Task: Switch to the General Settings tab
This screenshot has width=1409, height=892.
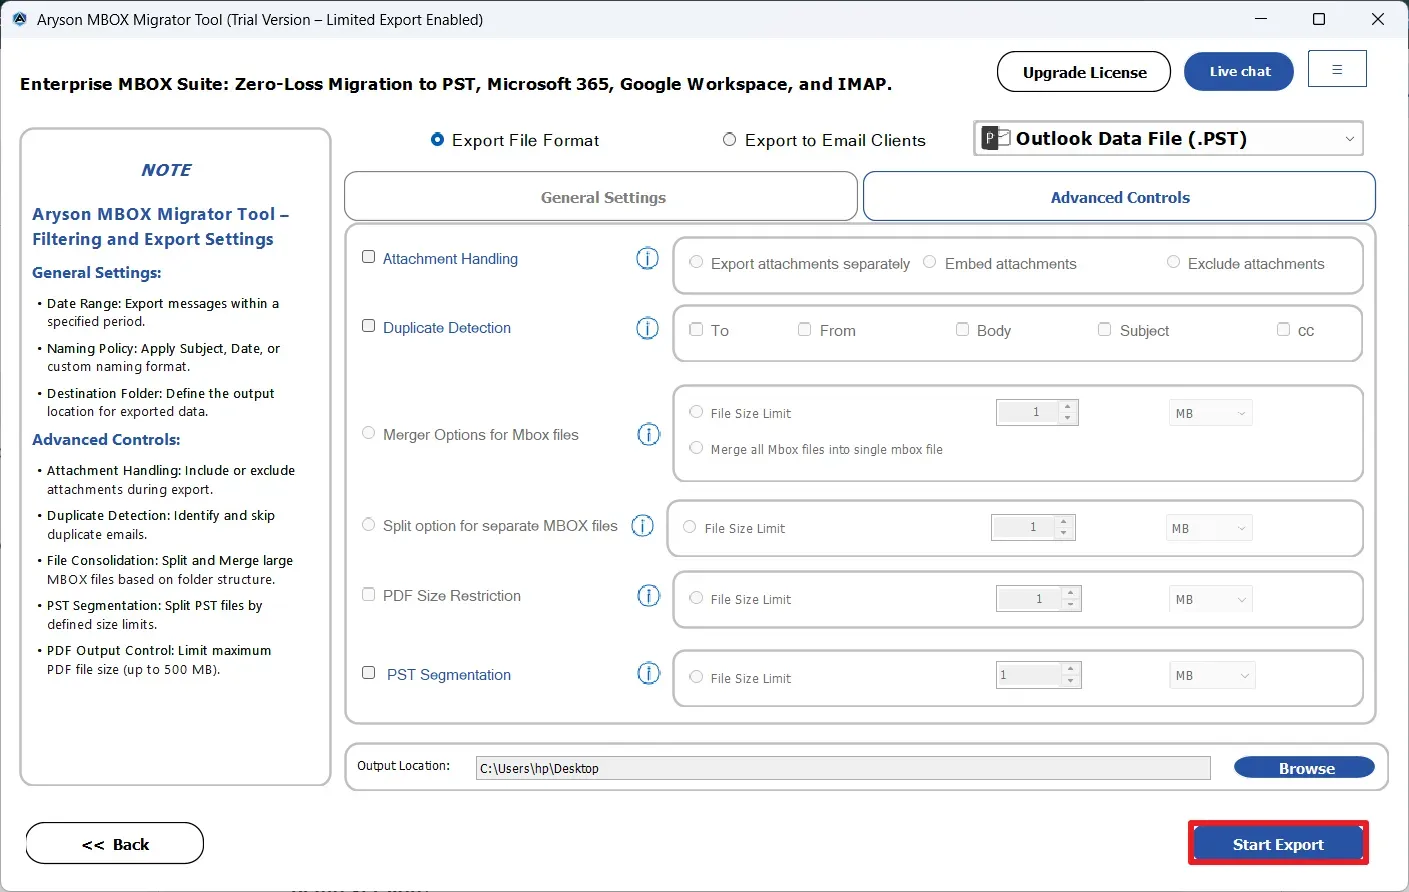Action: coord(601,197)
